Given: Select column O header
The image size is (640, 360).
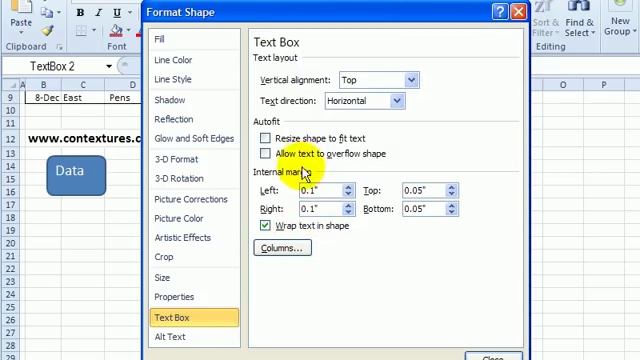Looking at the screenshot, I should click(x=563, y=85).
